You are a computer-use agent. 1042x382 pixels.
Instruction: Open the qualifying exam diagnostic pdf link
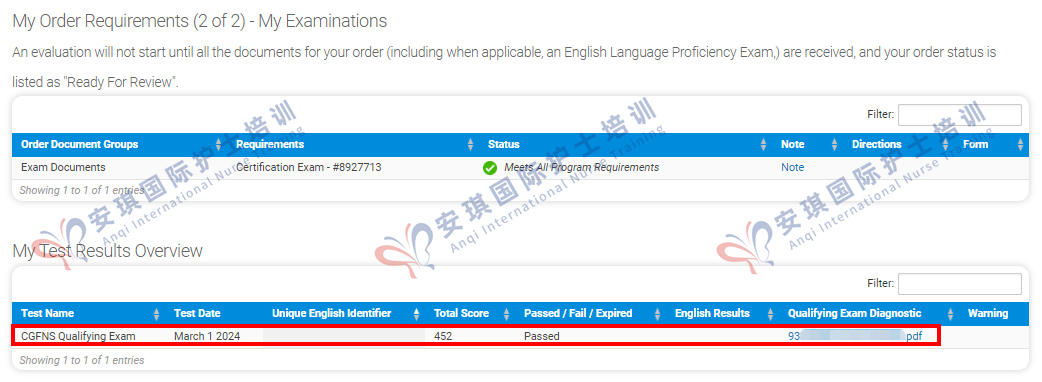point(855,336)
